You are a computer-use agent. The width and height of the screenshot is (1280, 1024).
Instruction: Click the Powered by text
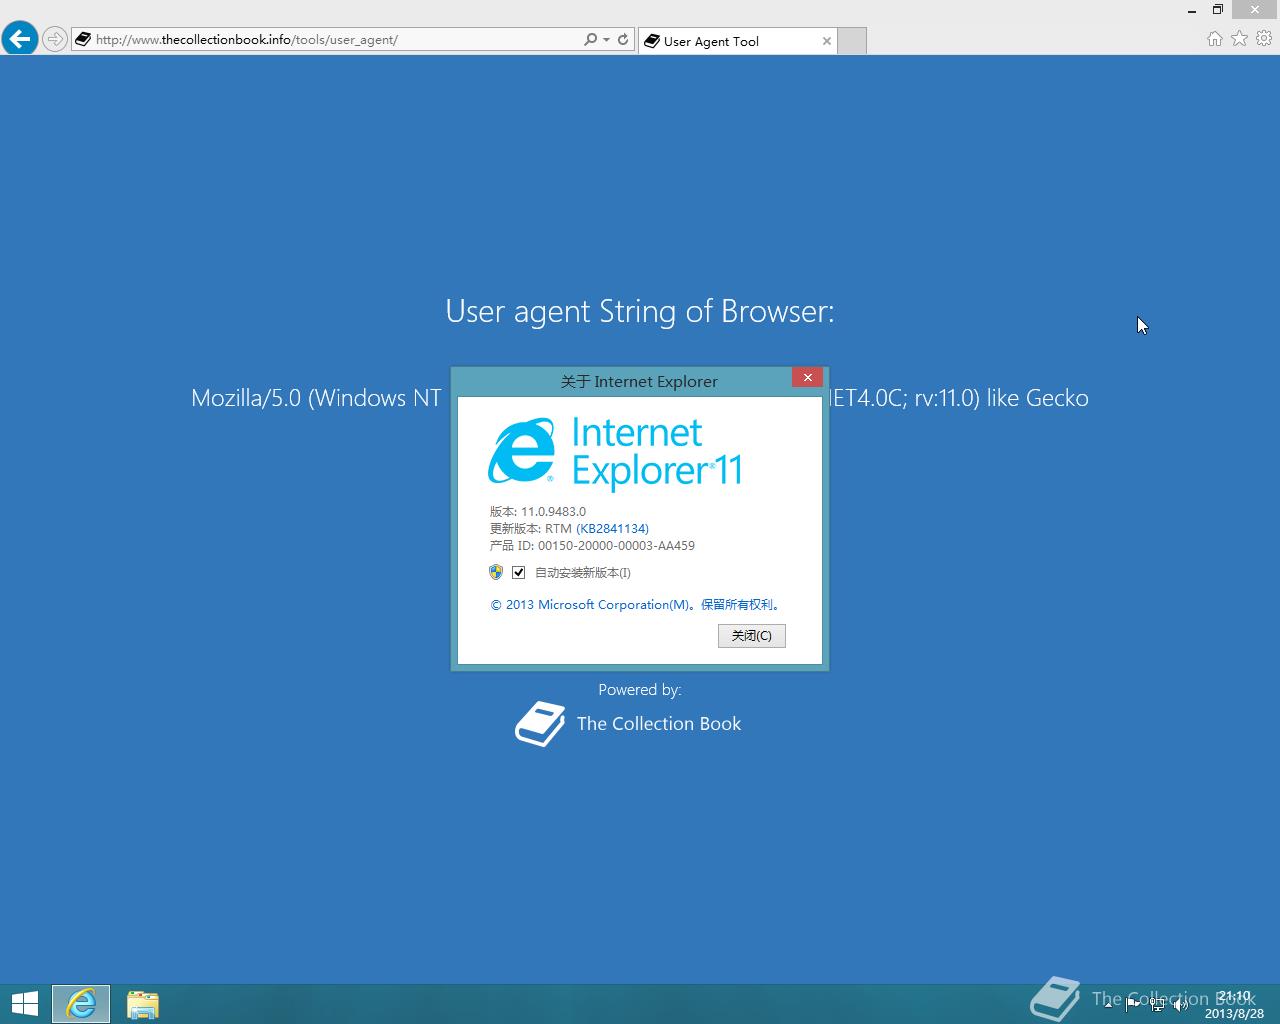click(640, 690)
